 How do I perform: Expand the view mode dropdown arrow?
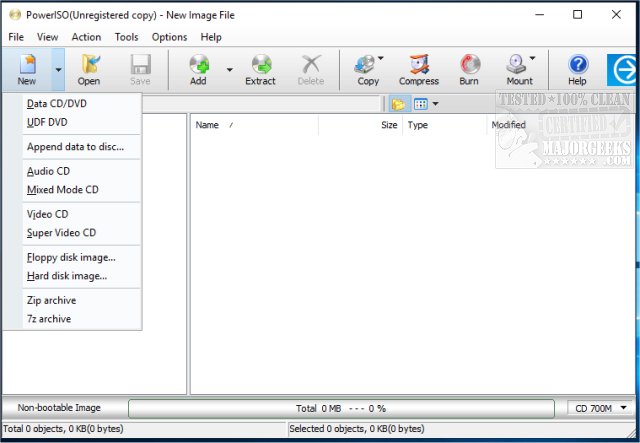coord(435,103)
